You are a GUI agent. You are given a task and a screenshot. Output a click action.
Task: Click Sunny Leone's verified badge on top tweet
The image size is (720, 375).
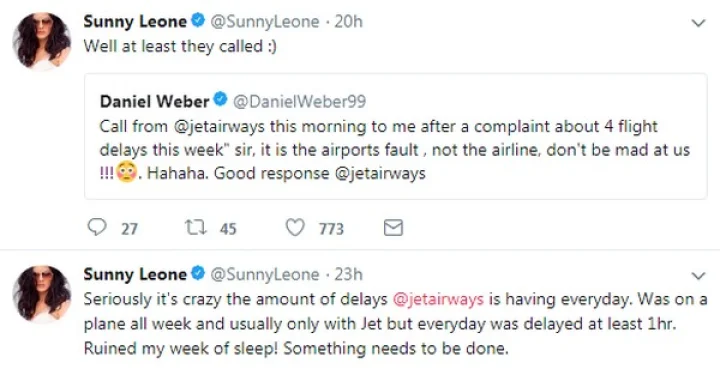(x=198, y=21)
